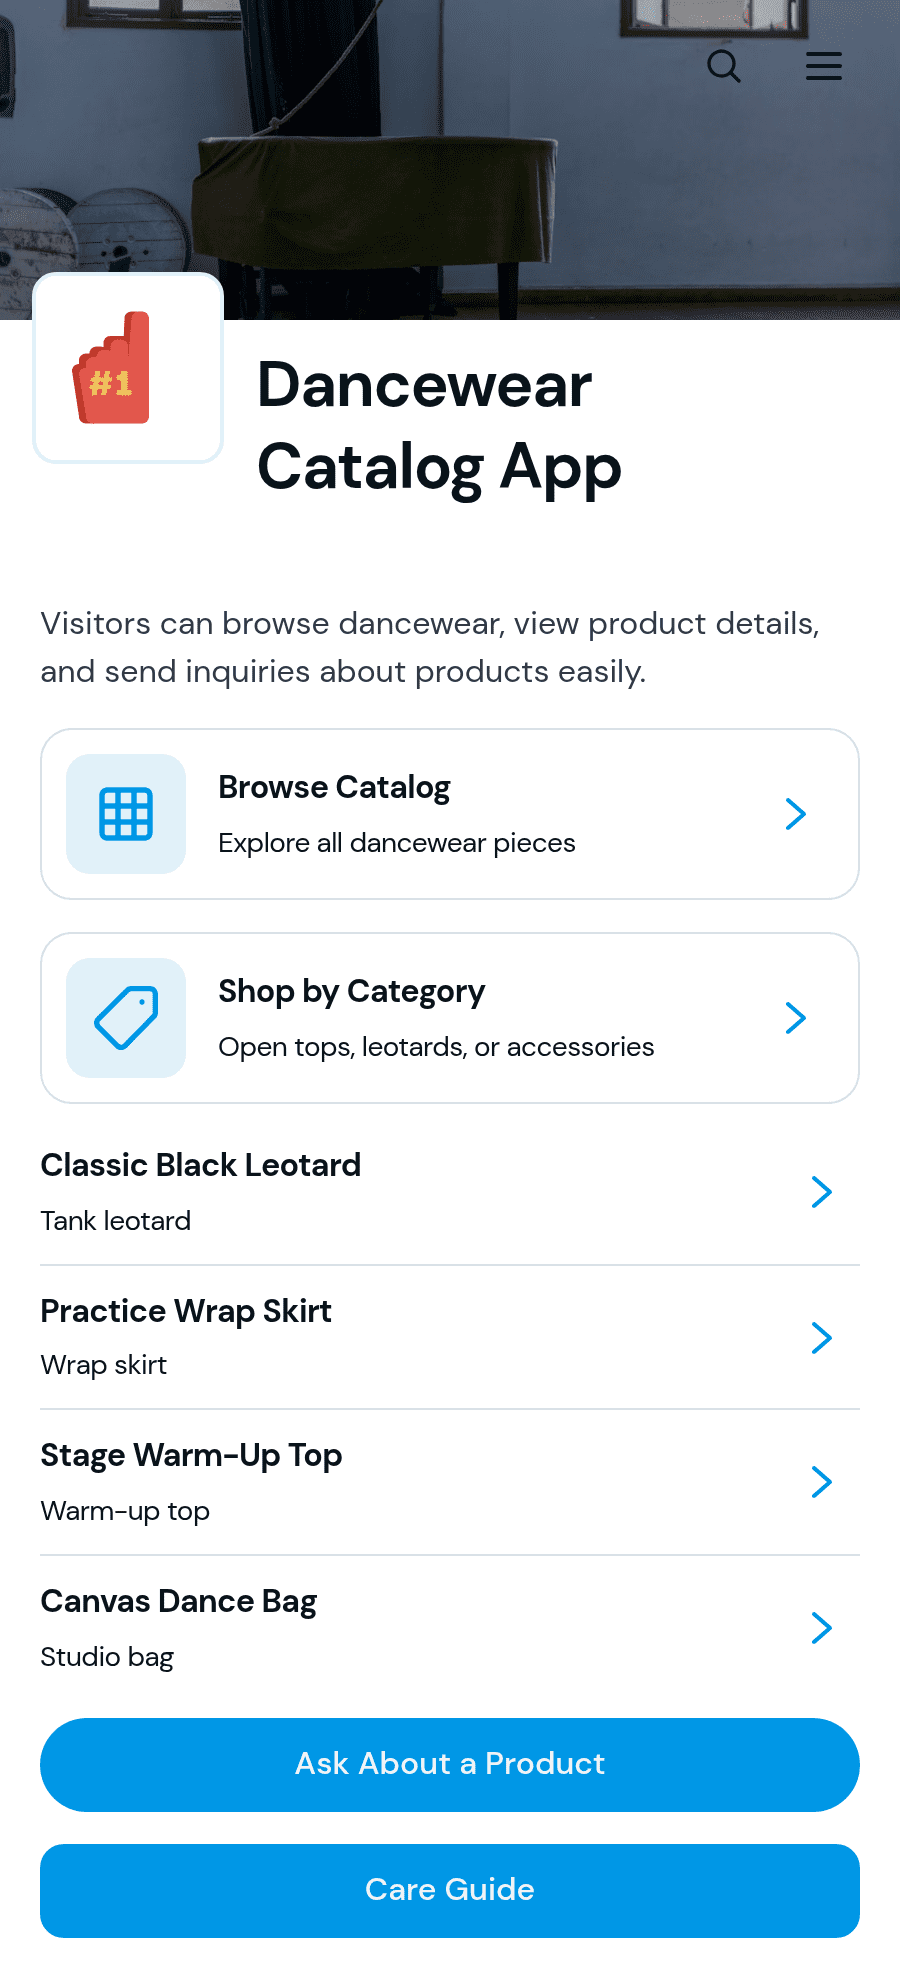The image size is (900, 1962).
Task: Click the price tag icon on Shop by Category
Action: tap(126, 1018)
